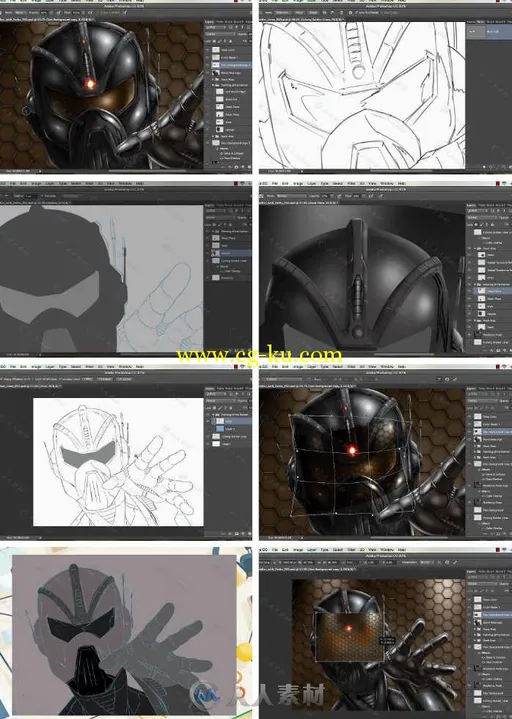Select Layers tab in gray helmet render screenshot

click(x=471, y=205)
